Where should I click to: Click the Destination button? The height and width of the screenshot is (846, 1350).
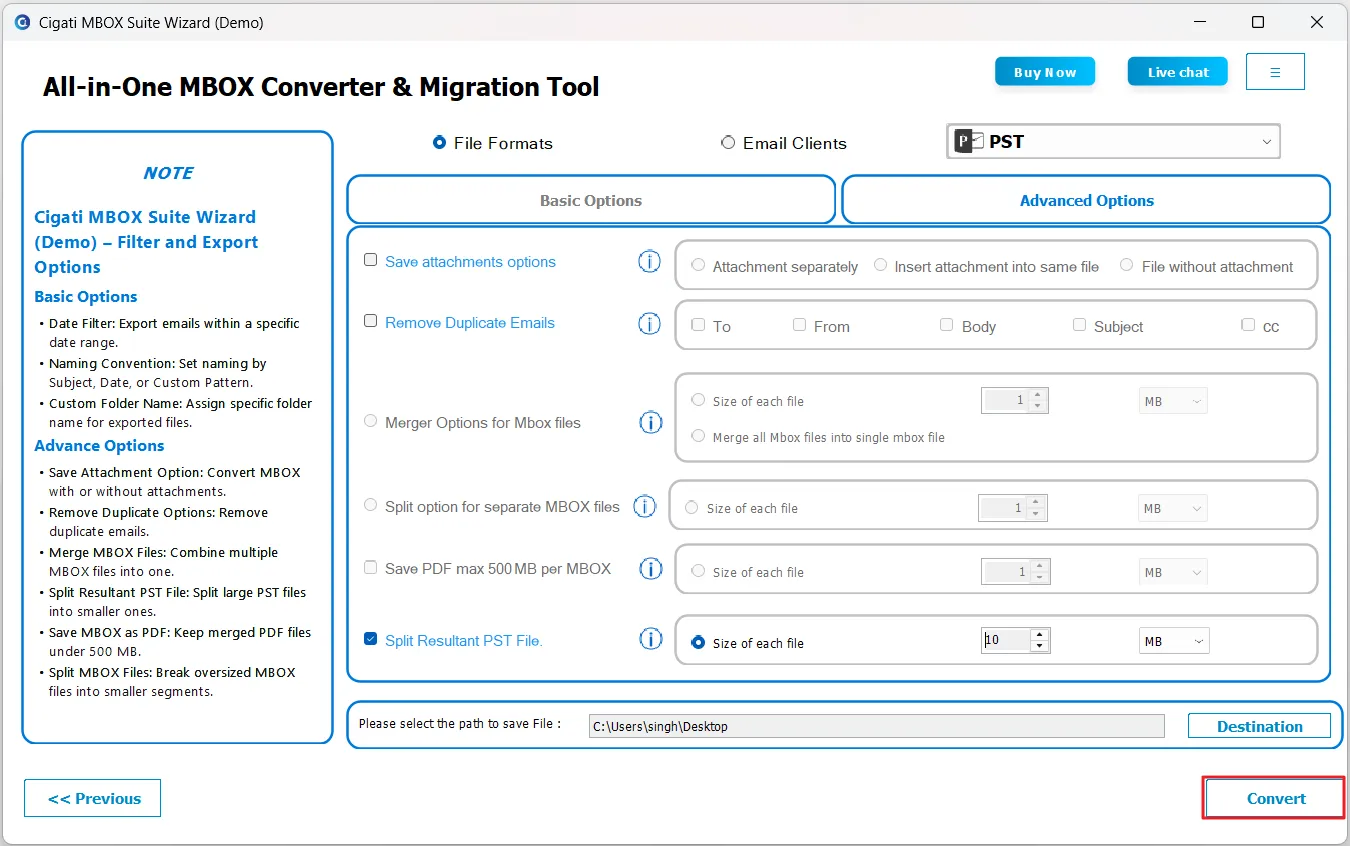(x=1259, y=726)
